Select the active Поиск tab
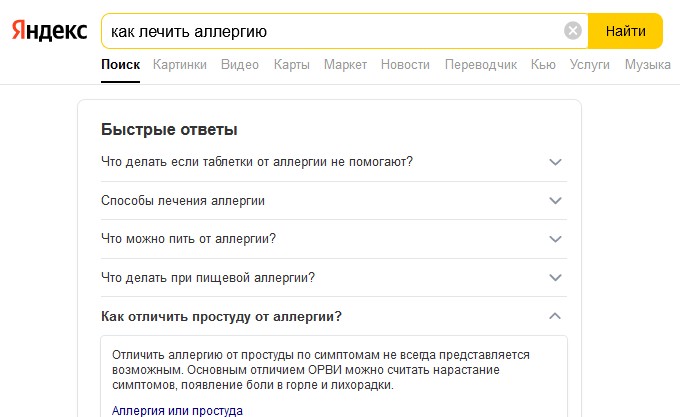The width and height of the screenshot is (680, 417). click(121, 65)
